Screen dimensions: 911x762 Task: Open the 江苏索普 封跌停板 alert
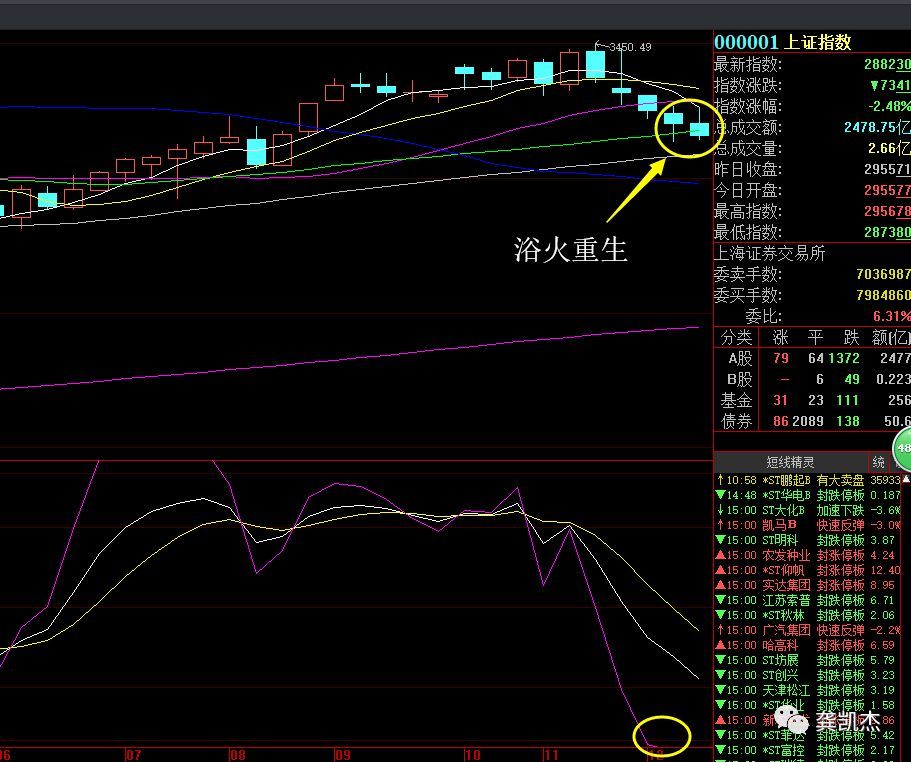(x=808, y=600)
